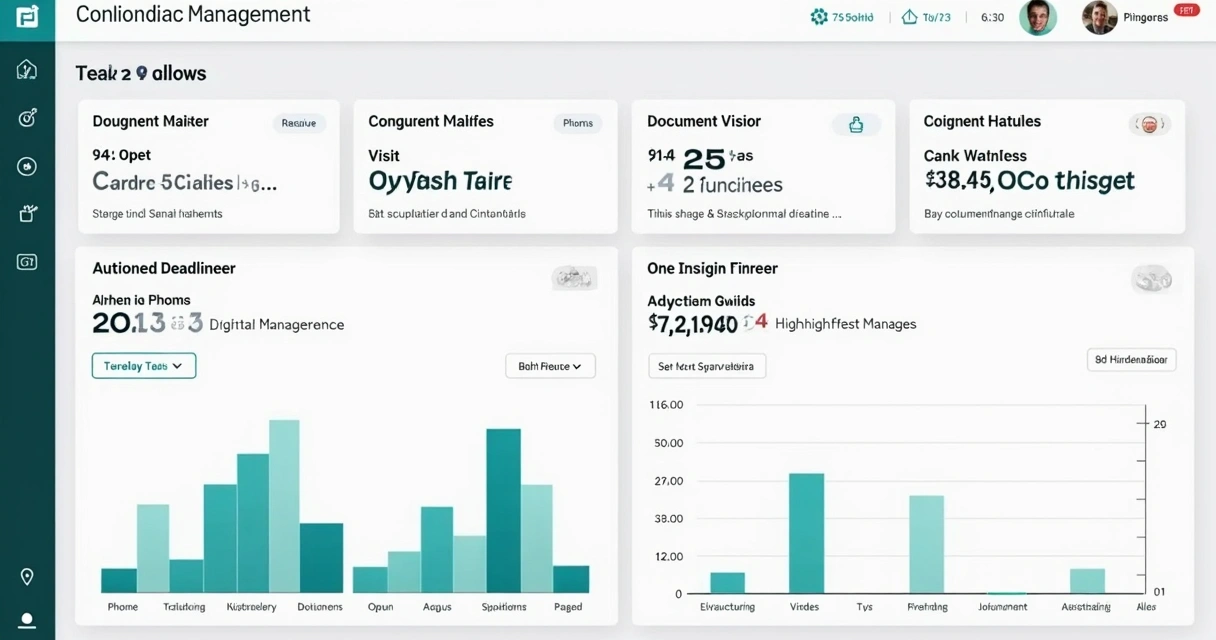
Task: Click the Coignent Hatules card icon
Action: tap(1149, 124)
